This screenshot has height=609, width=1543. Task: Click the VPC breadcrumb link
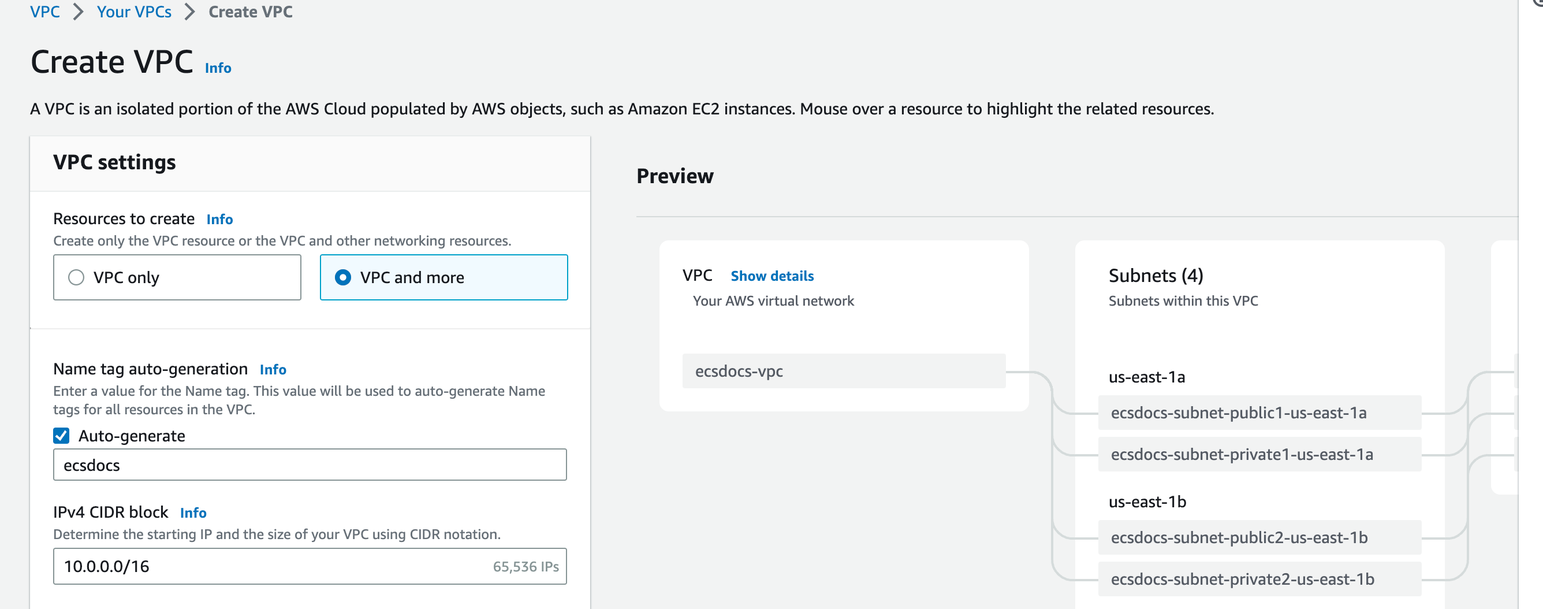pos(44,11)
